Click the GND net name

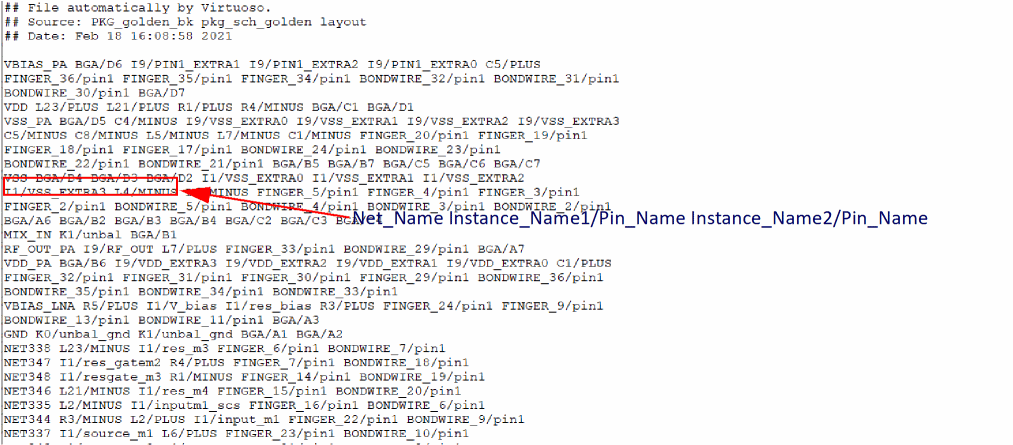[16, 335]
